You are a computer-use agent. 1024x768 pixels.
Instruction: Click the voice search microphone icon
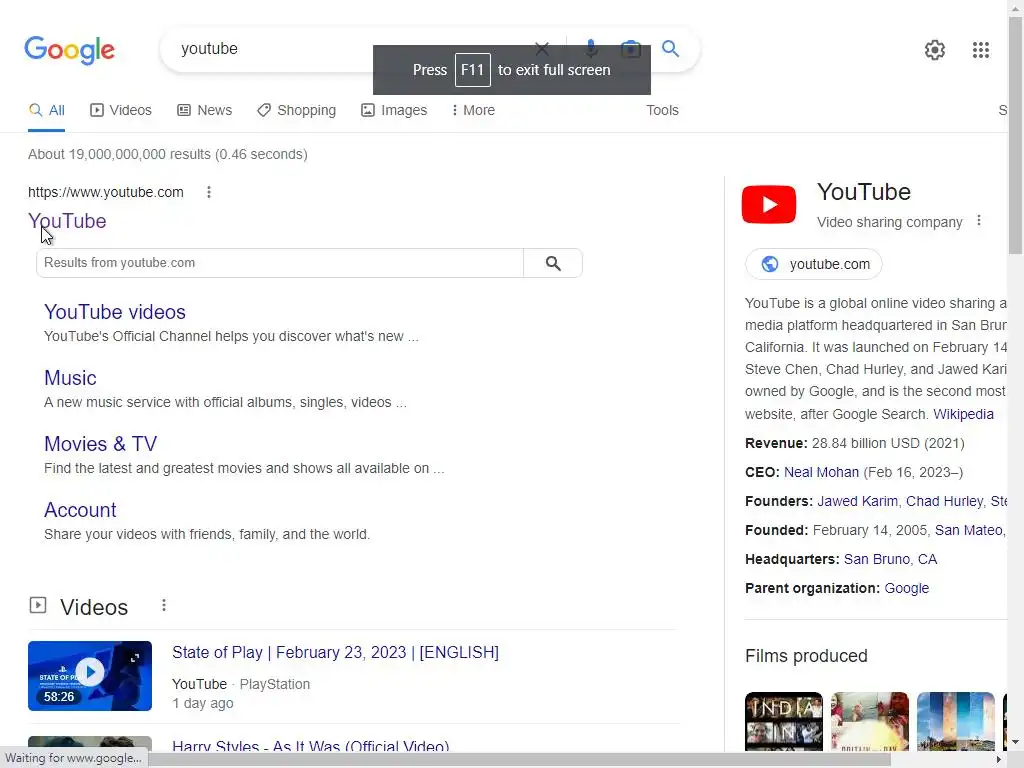coord(590,49)
